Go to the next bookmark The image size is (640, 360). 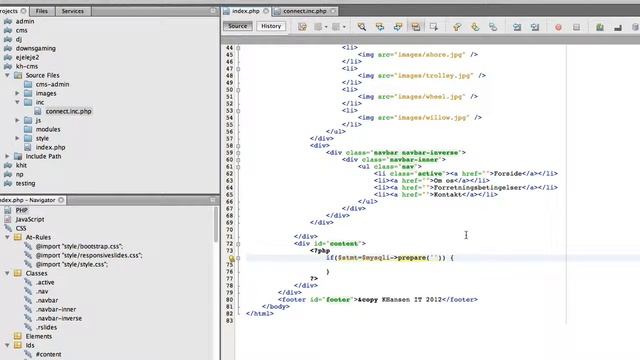pyautogui.click(x=475, y=27)
